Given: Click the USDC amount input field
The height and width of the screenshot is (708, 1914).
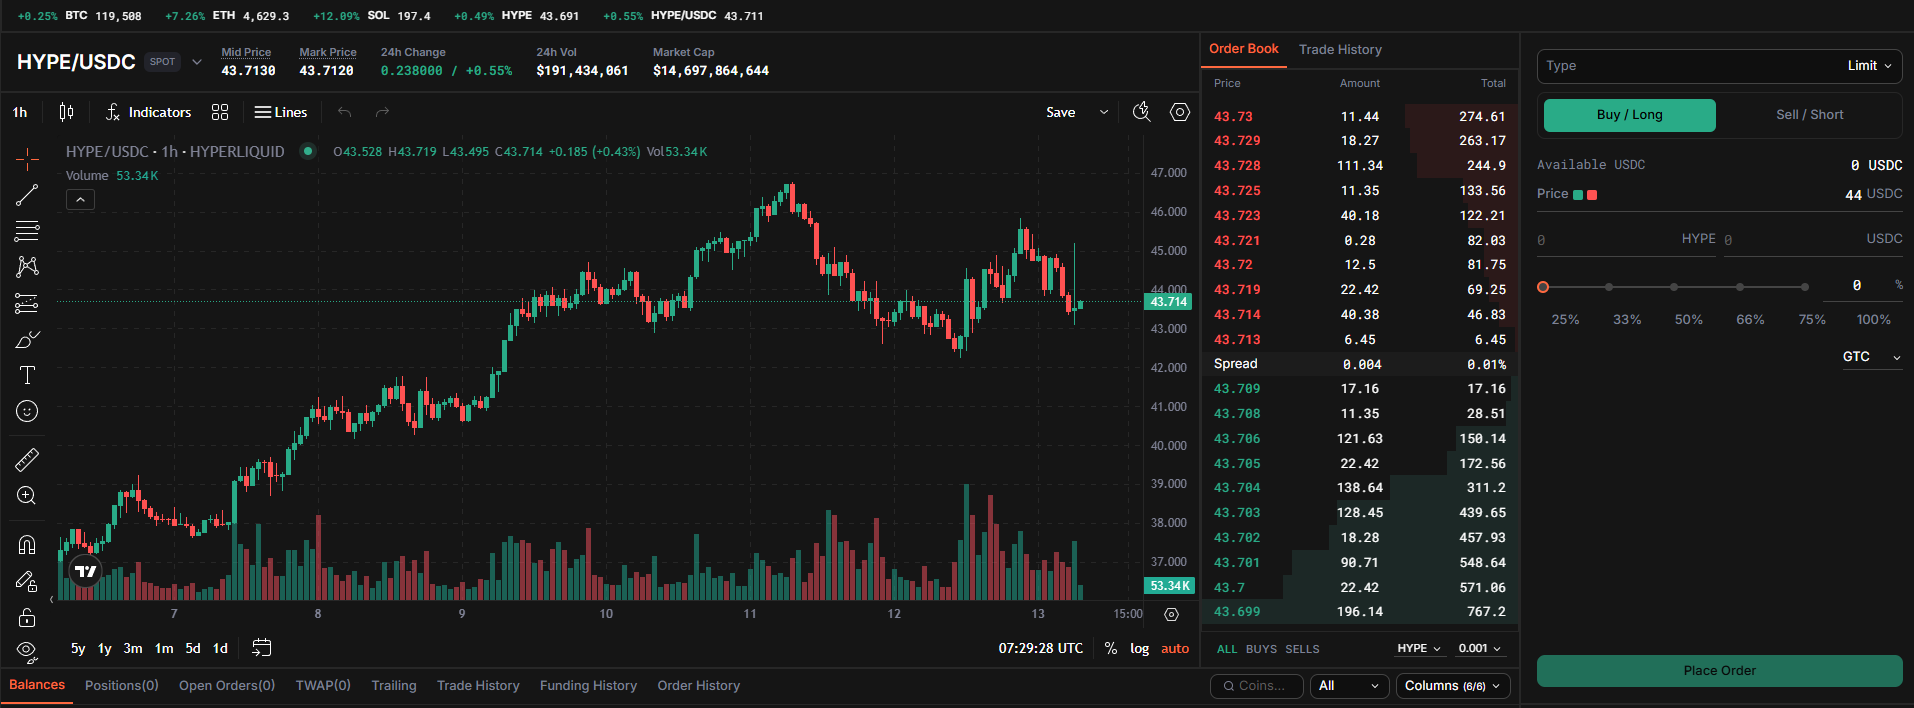Looking at the screenshot, I should pyautogui.click(x=1813, y=239).
